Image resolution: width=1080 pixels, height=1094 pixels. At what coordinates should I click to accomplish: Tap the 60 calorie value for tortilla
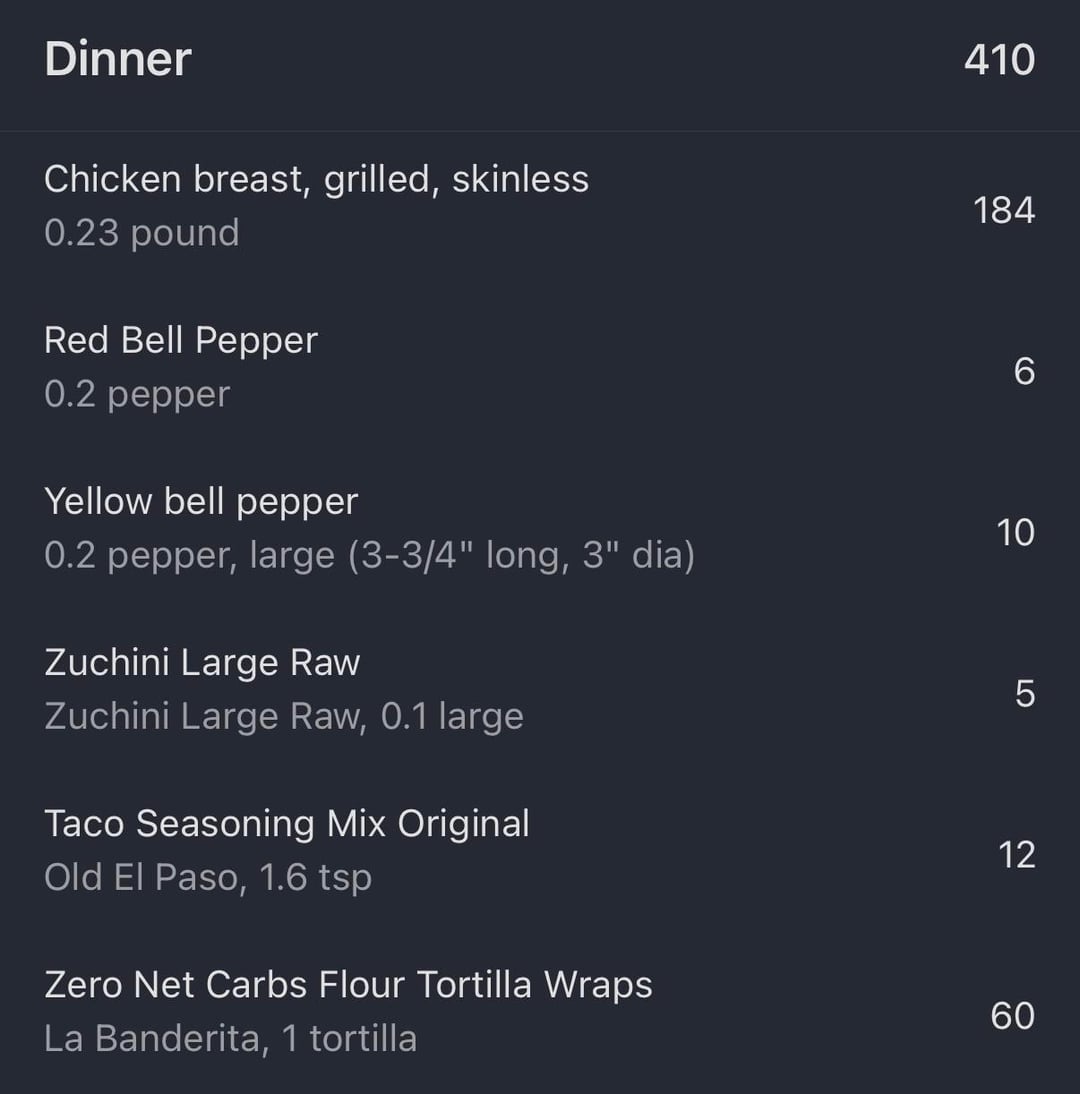pos(1012,1016)
